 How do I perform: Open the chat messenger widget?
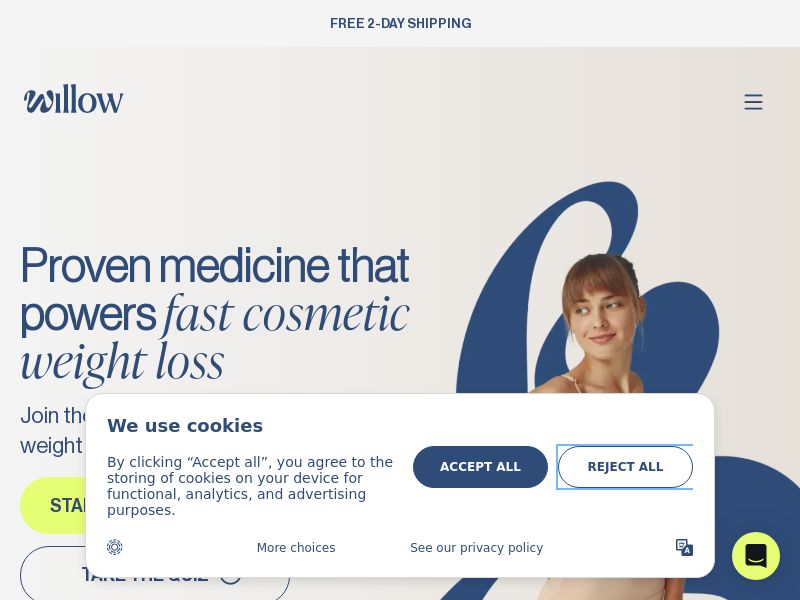pos(756,556)
